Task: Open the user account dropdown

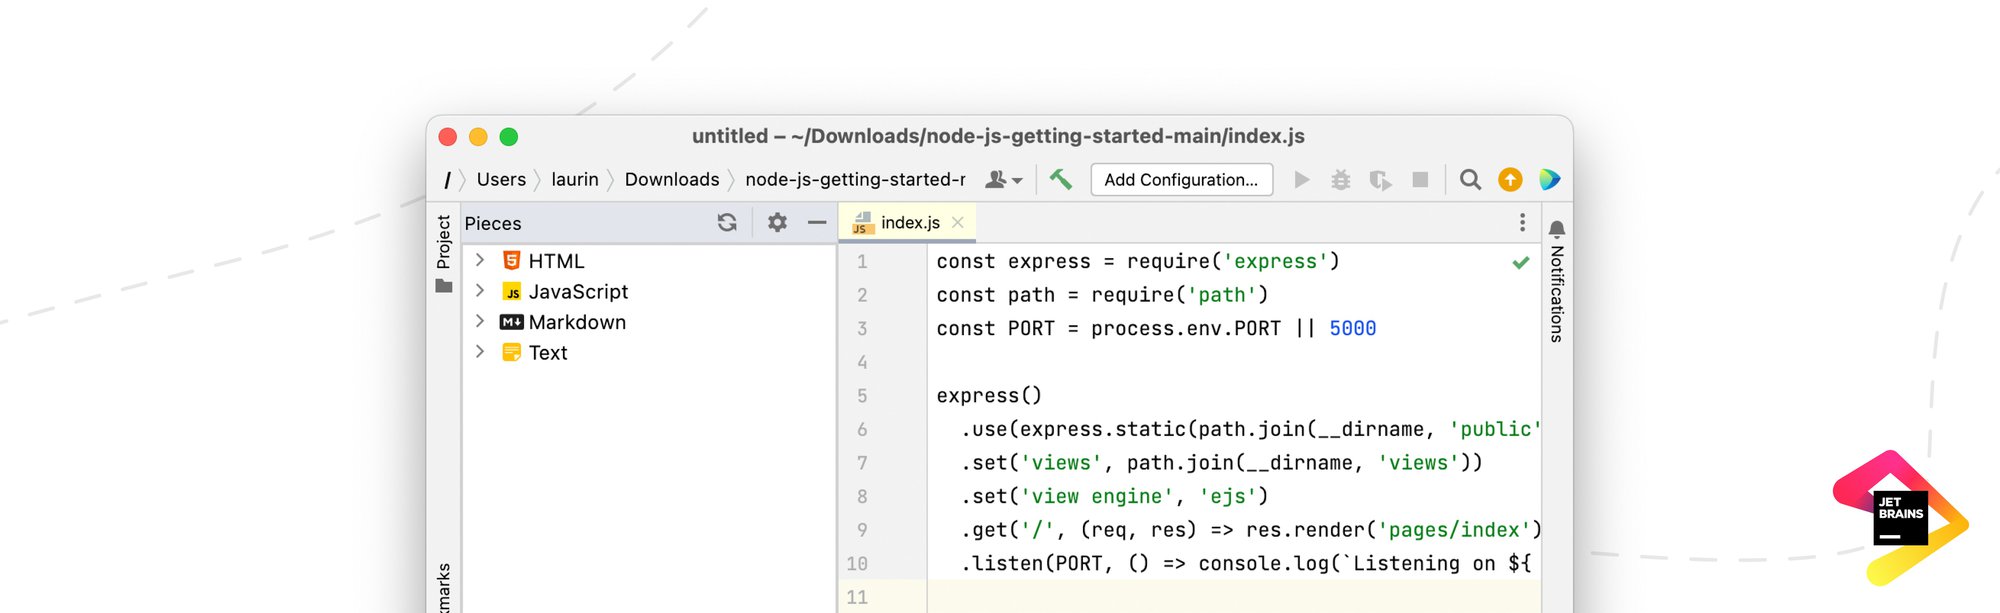Action: [x=1004, y=180]
